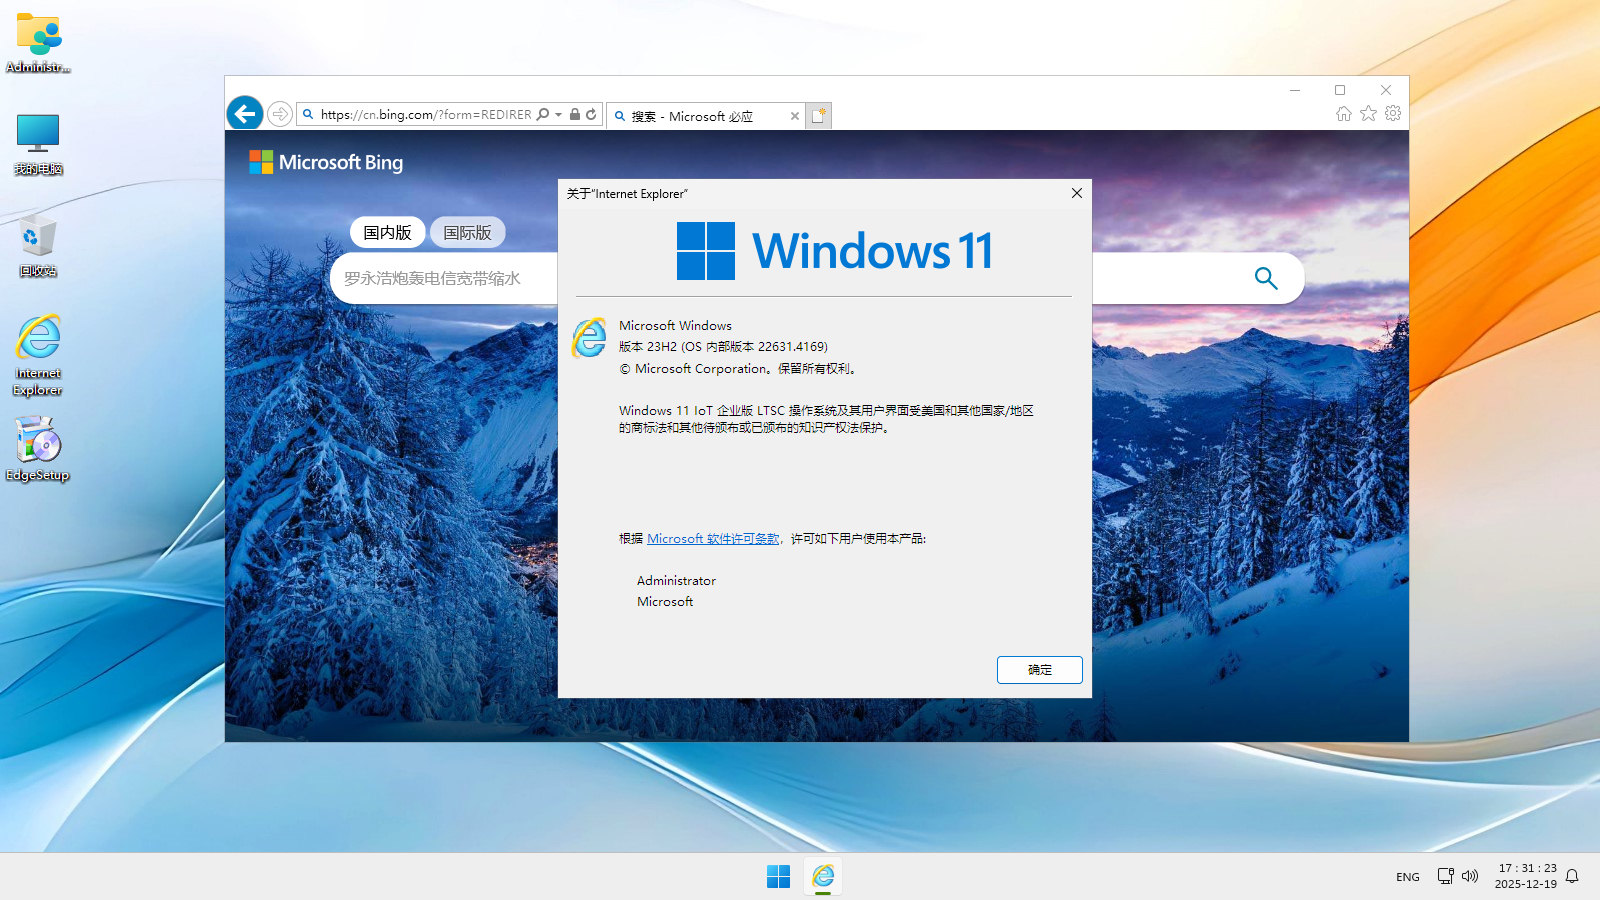Click the Microsoft Windows heading text
This screenshot has height=900, width=1600.
pos(675,325)
